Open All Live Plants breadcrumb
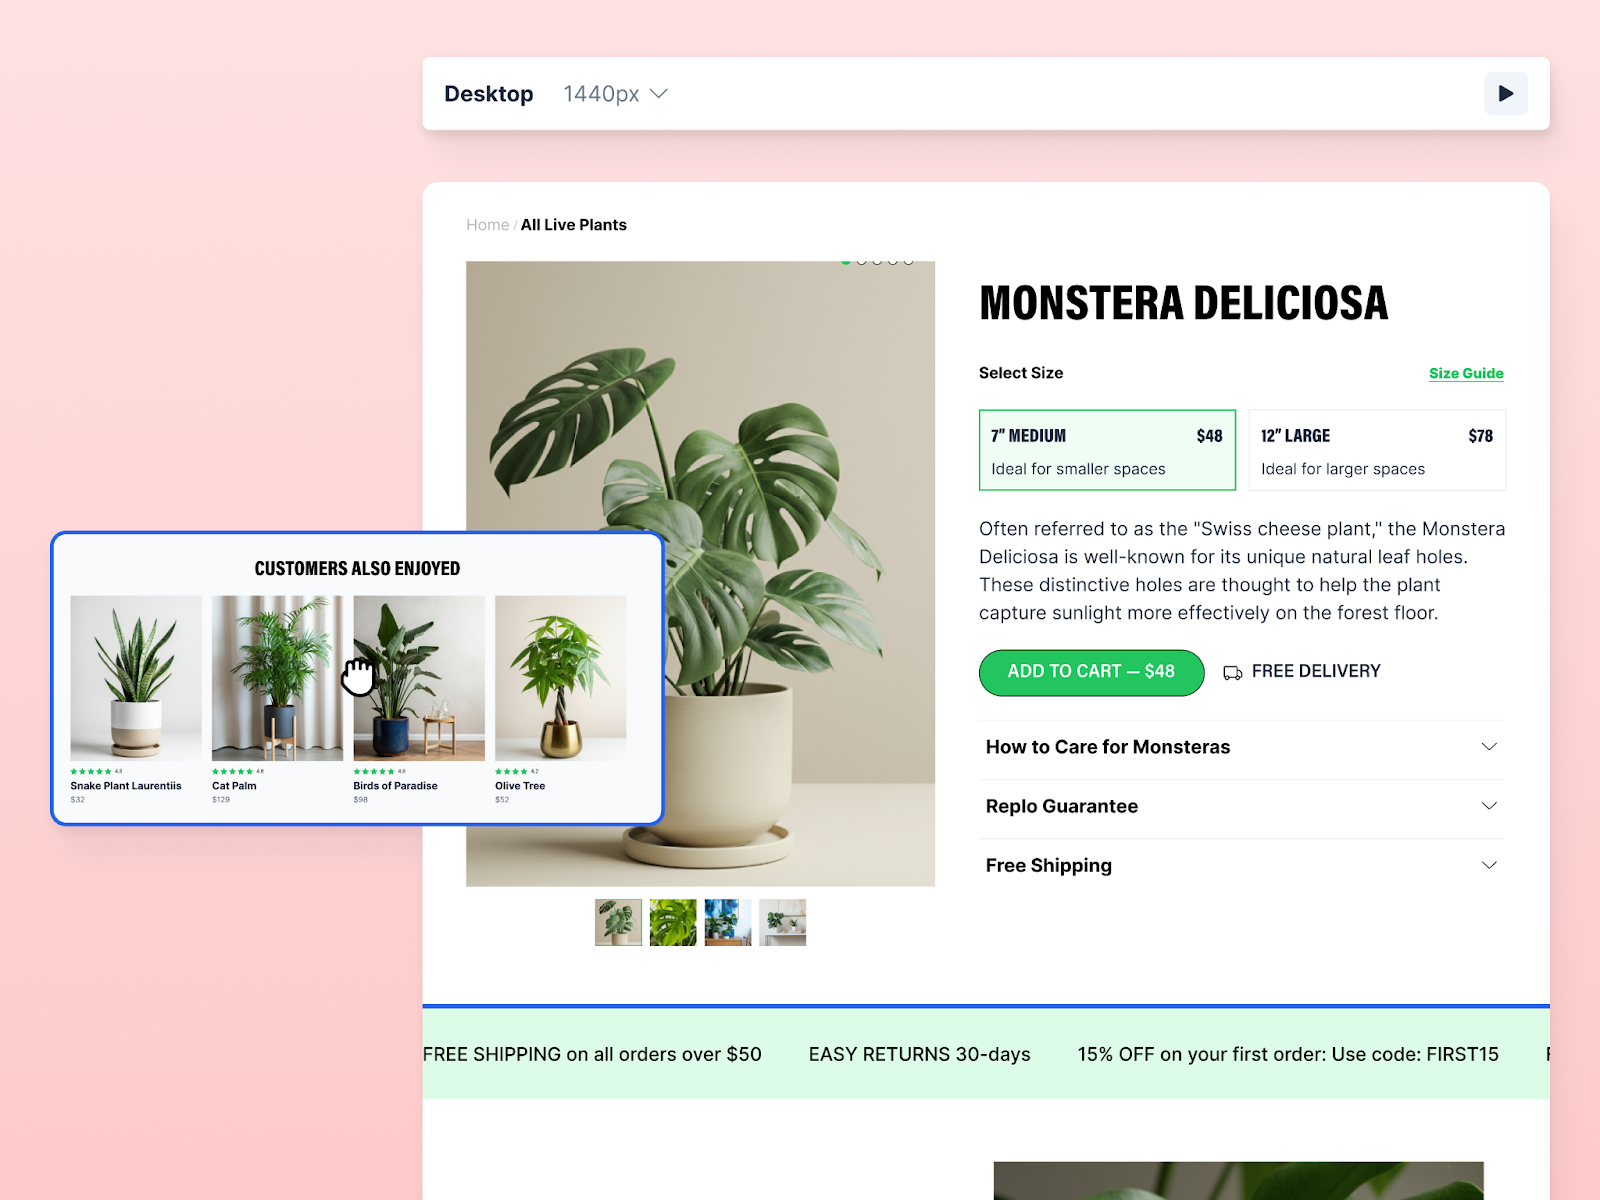1600x1200 pixels. pos(574,225)
